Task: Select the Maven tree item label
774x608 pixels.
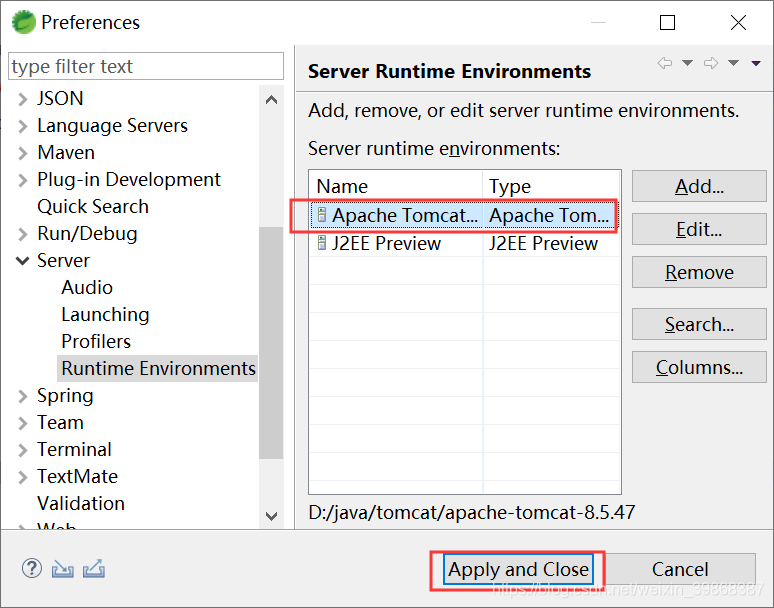Action: (66, 152)
